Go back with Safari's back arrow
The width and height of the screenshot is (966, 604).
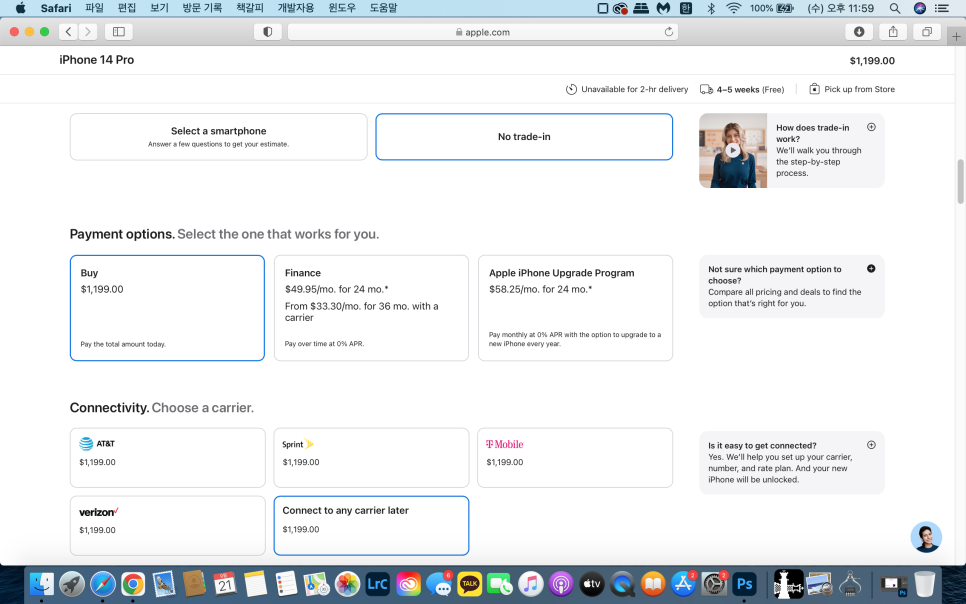(x=68, y=31)
